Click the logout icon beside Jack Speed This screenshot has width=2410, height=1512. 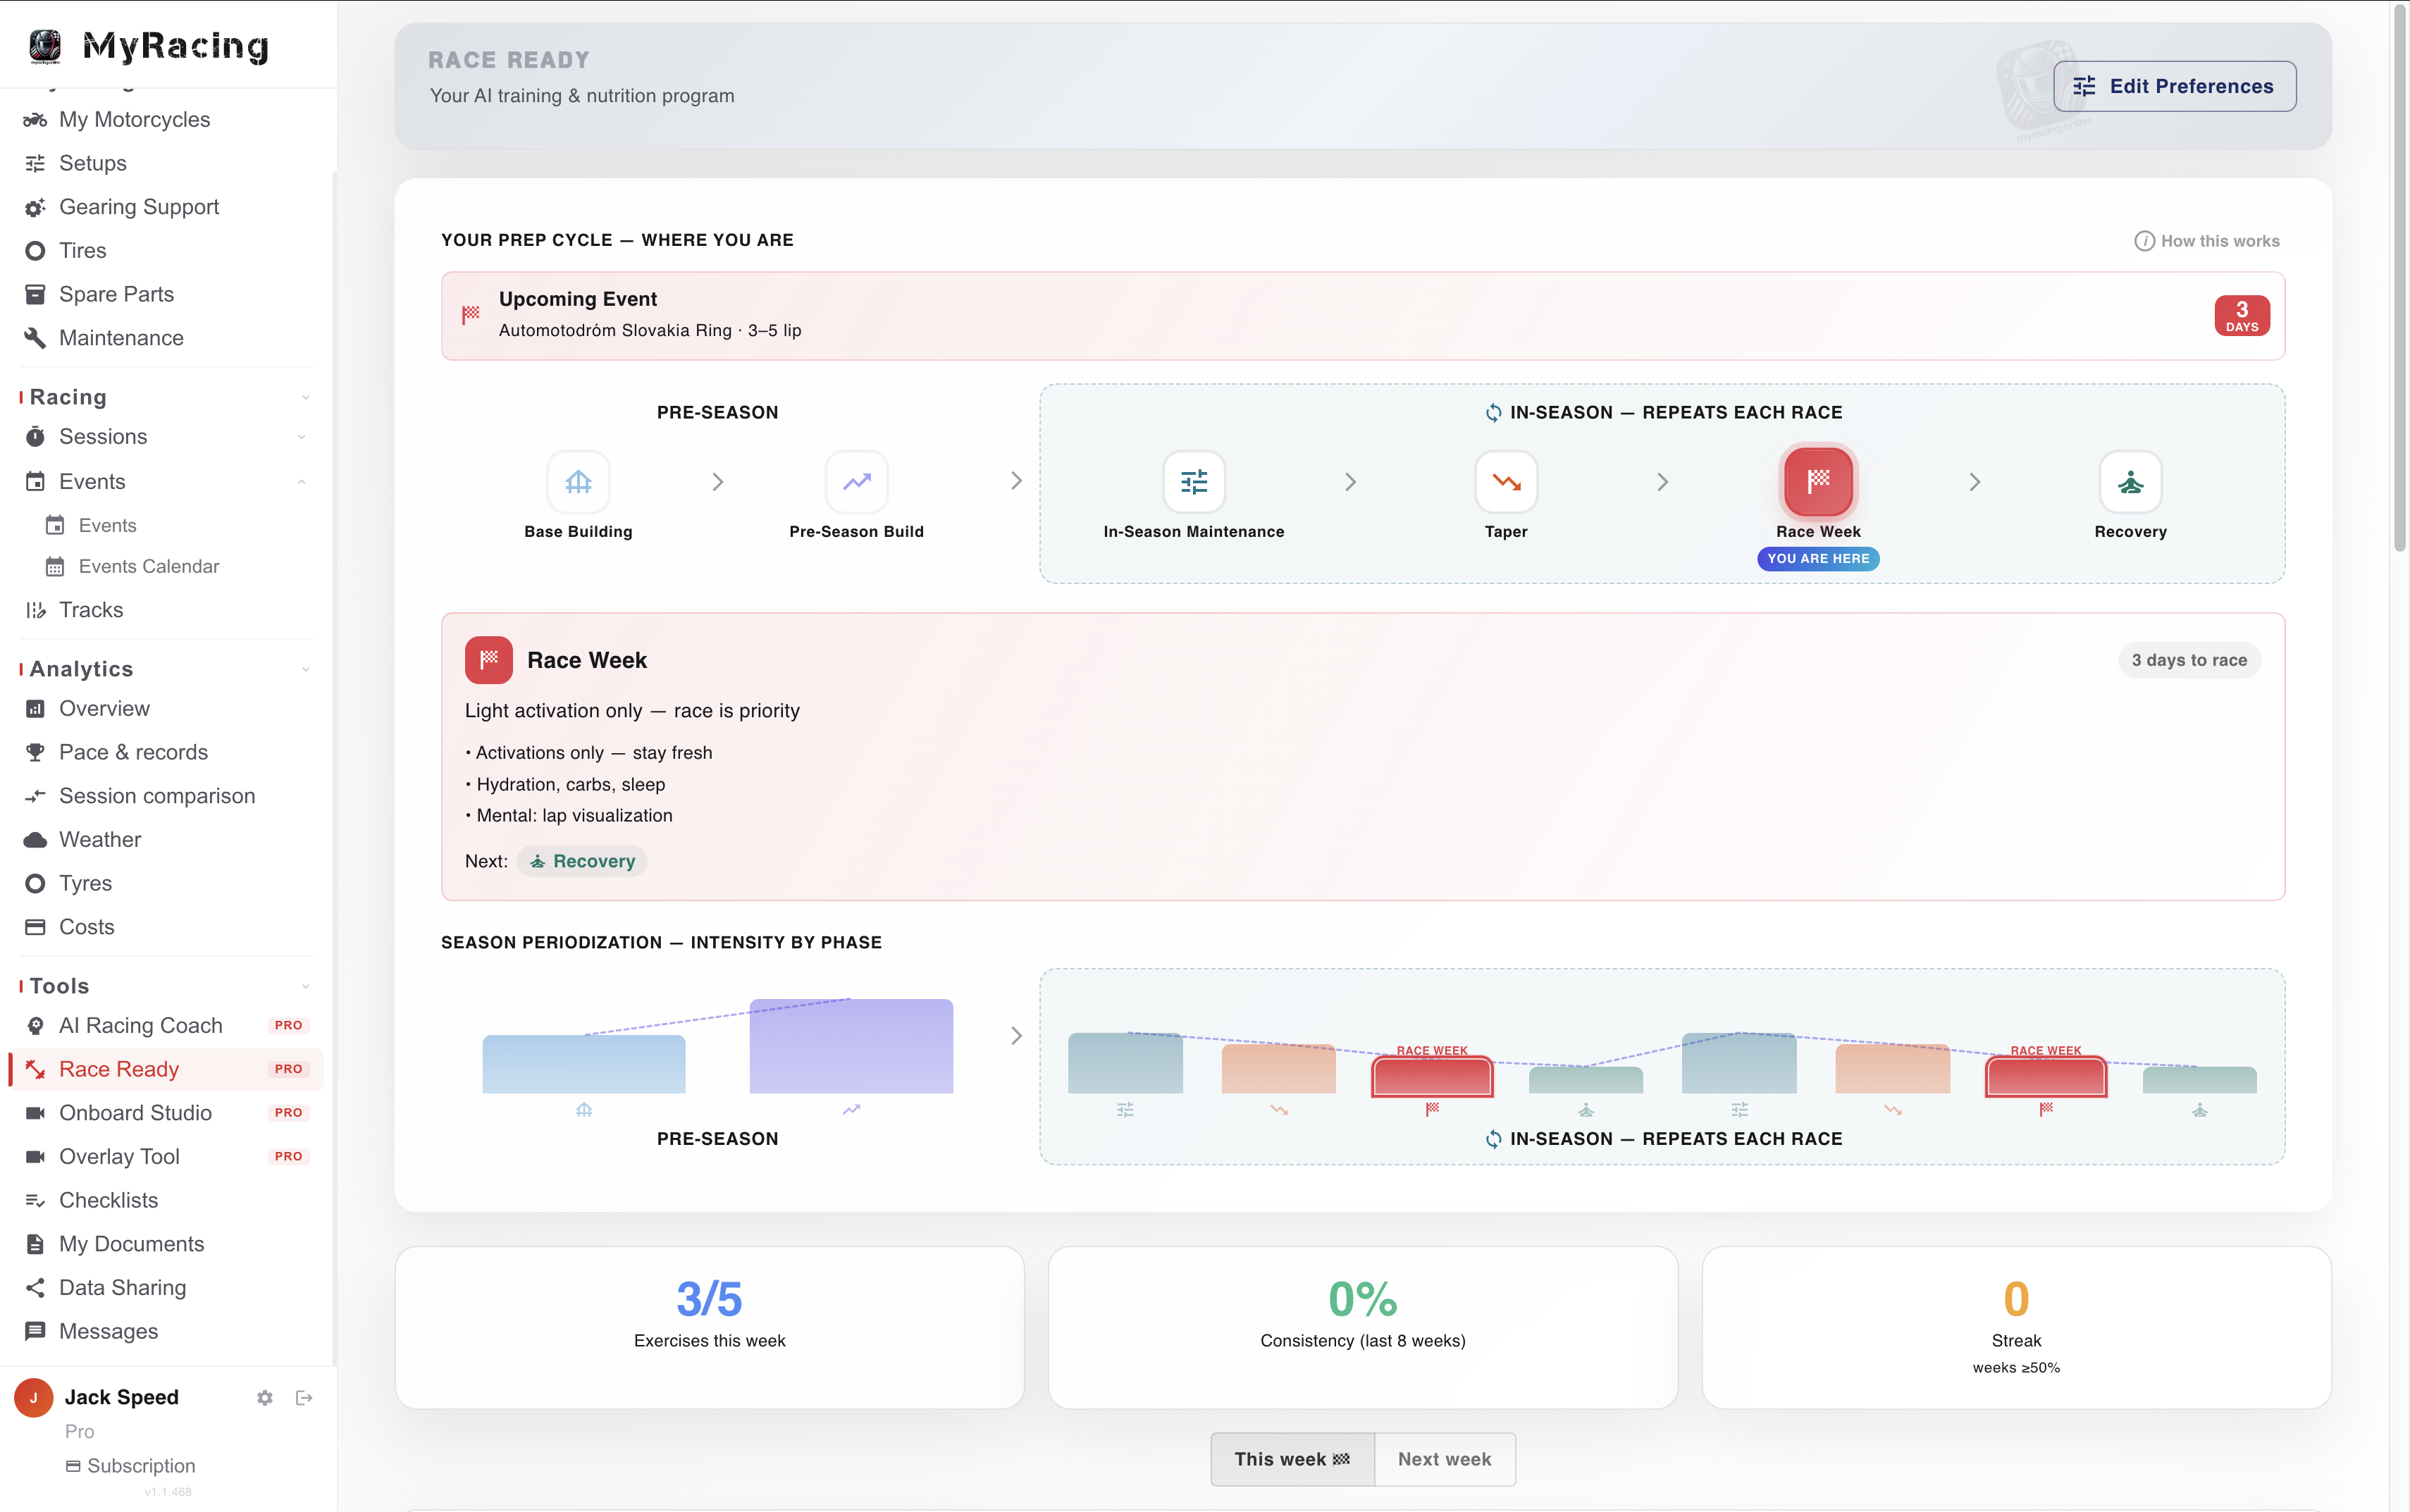click(304, 1398)
